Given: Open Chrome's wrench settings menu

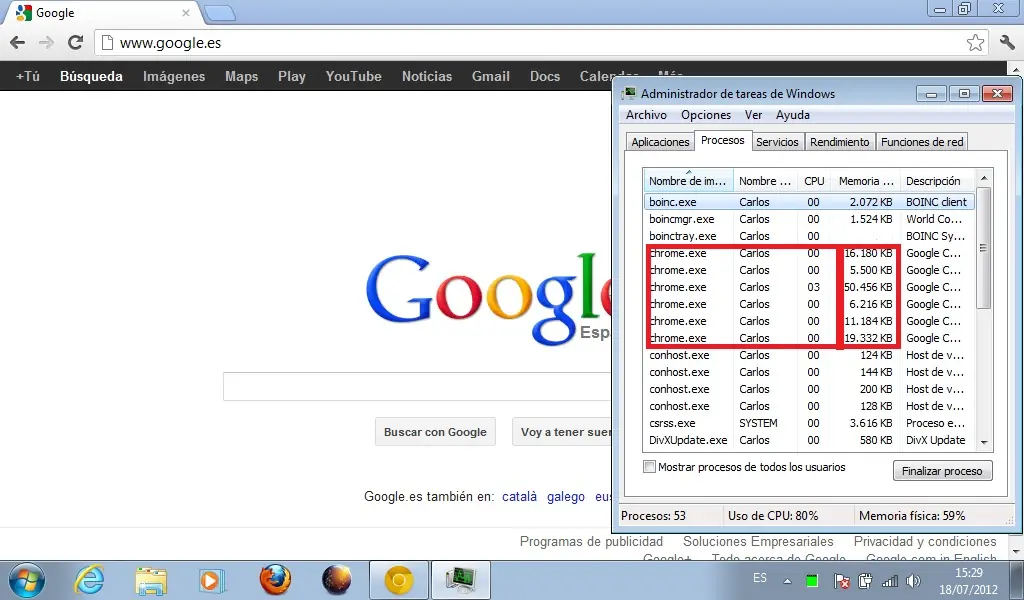Looking at the screenshot, I should 1007,42.
